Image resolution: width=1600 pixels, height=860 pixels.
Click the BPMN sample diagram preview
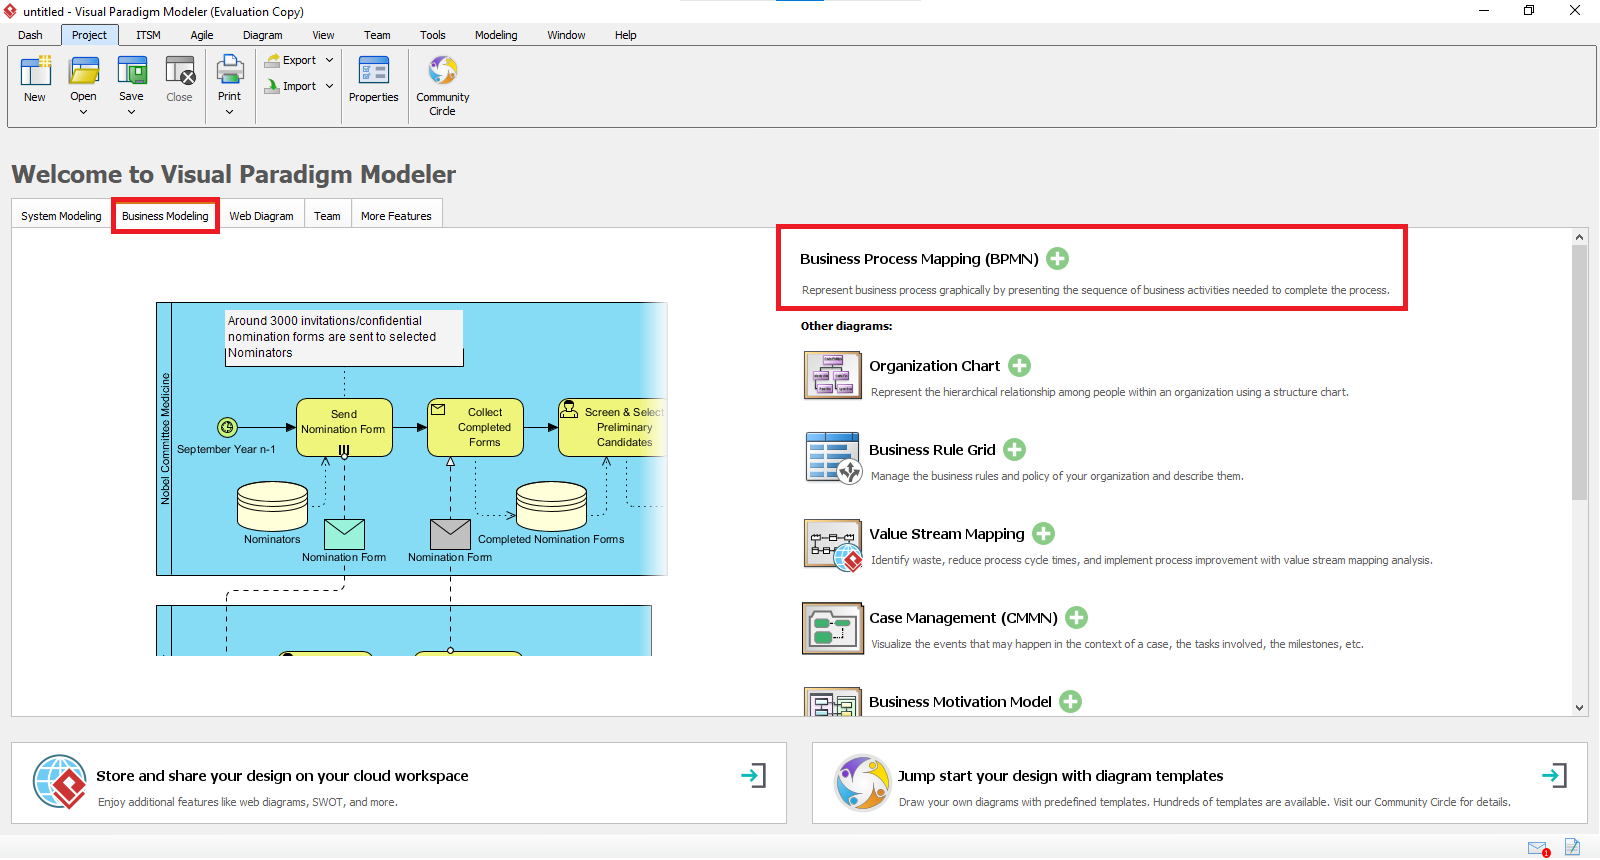click(x=412, y=478)
